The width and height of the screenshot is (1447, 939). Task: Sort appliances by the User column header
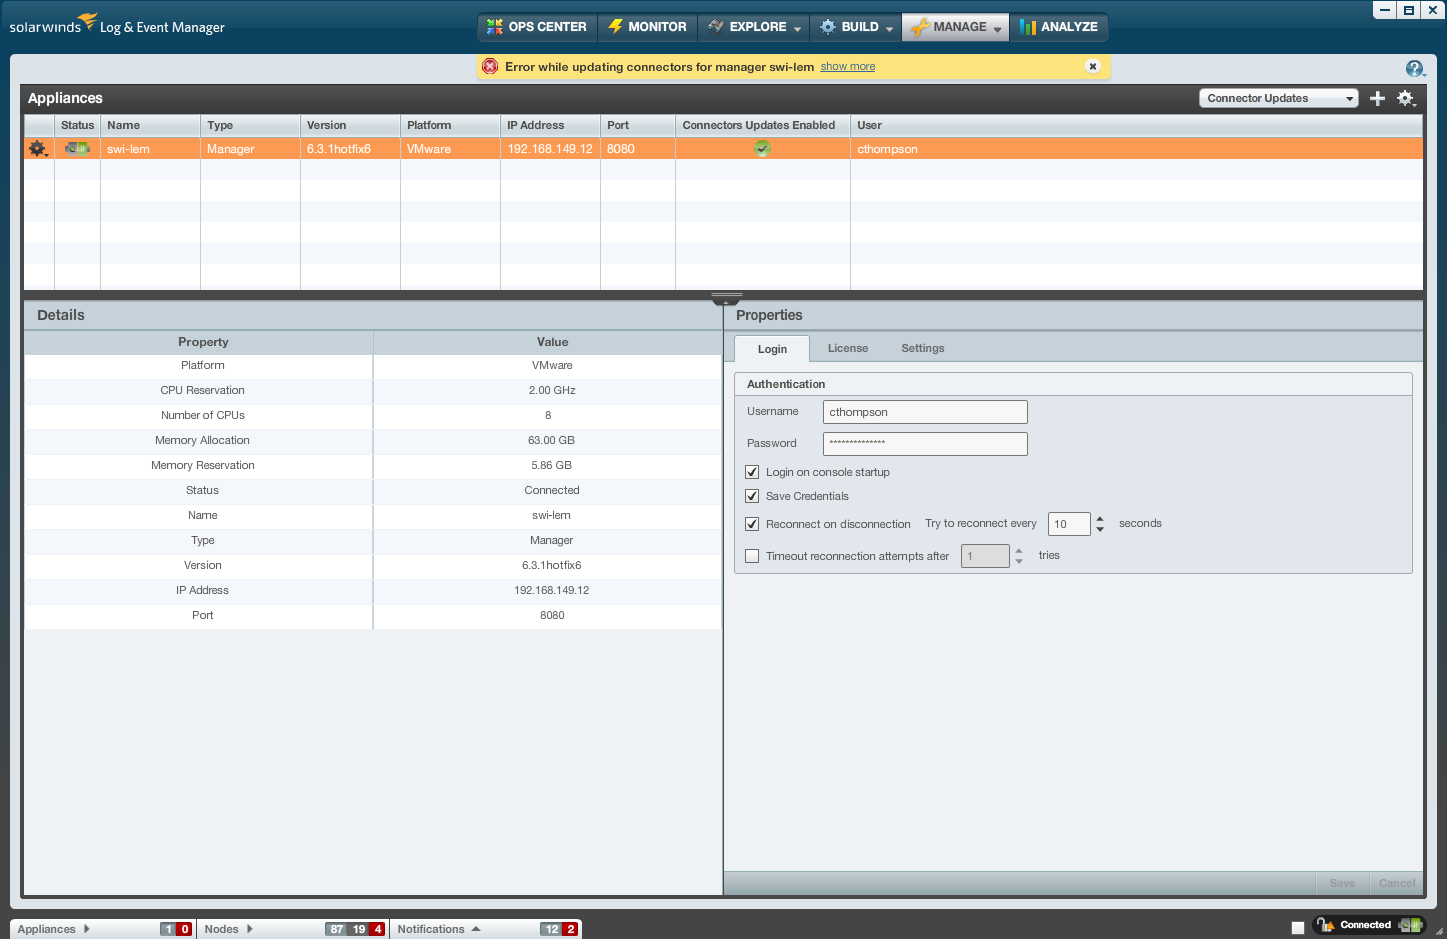click(x=1137, y=125)
